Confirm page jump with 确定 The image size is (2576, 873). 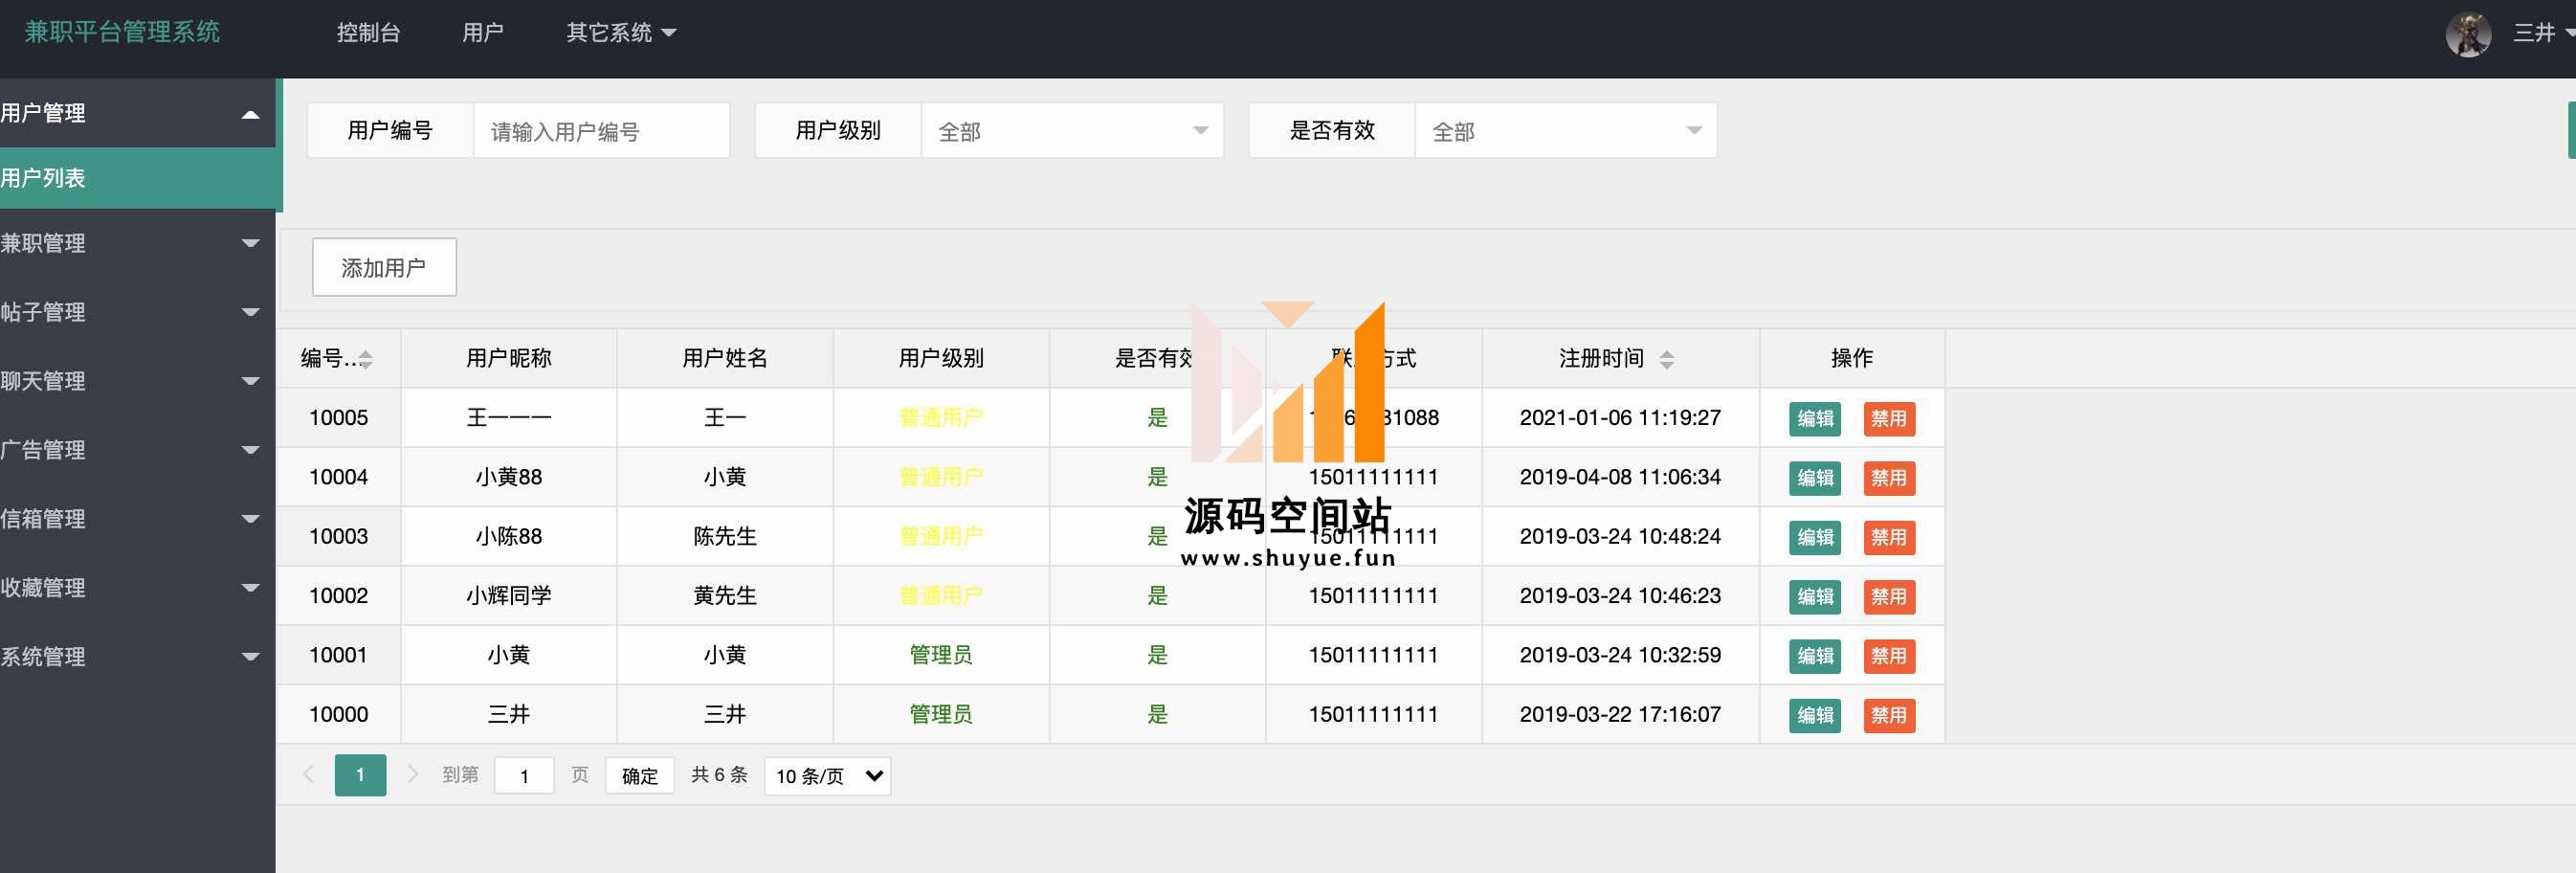tap(640, 776)
